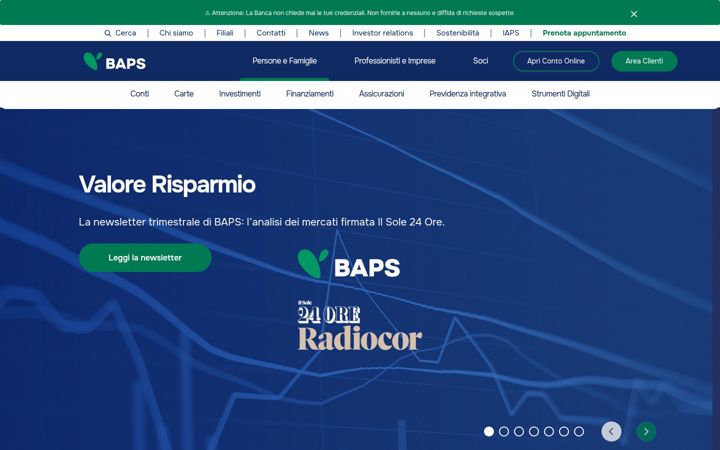
Task: Click the Prenota appuntamento link
Action: pos(584,33)
